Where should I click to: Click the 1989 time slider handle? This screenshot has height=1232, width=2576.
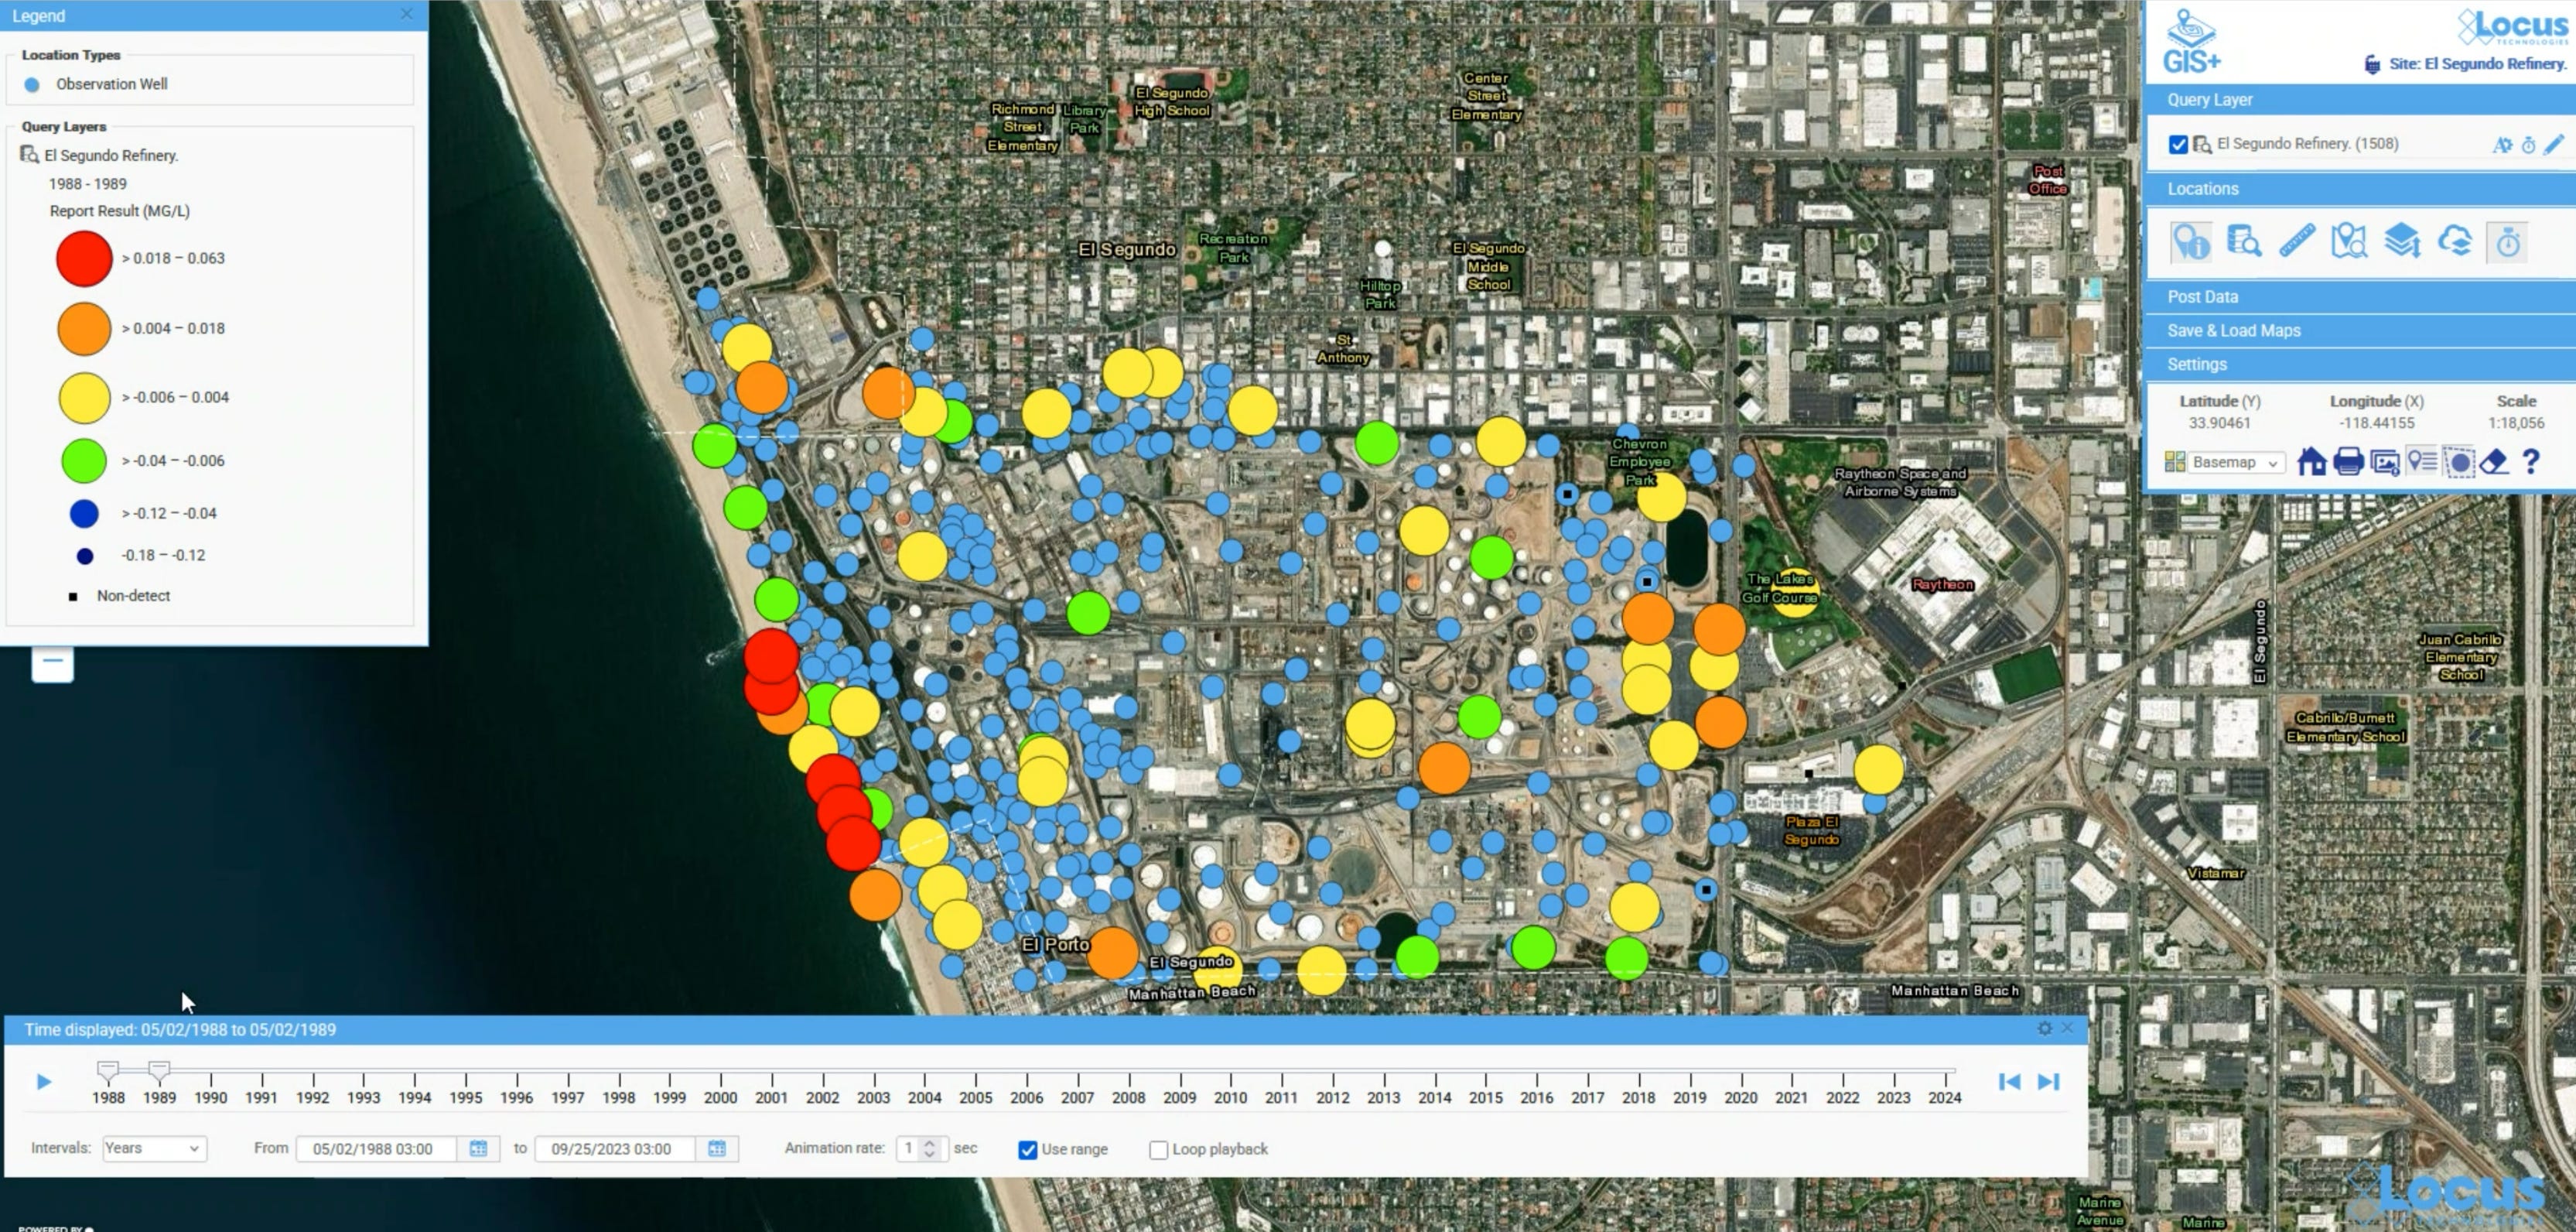pyautogui.click(x=159, y=1071)
